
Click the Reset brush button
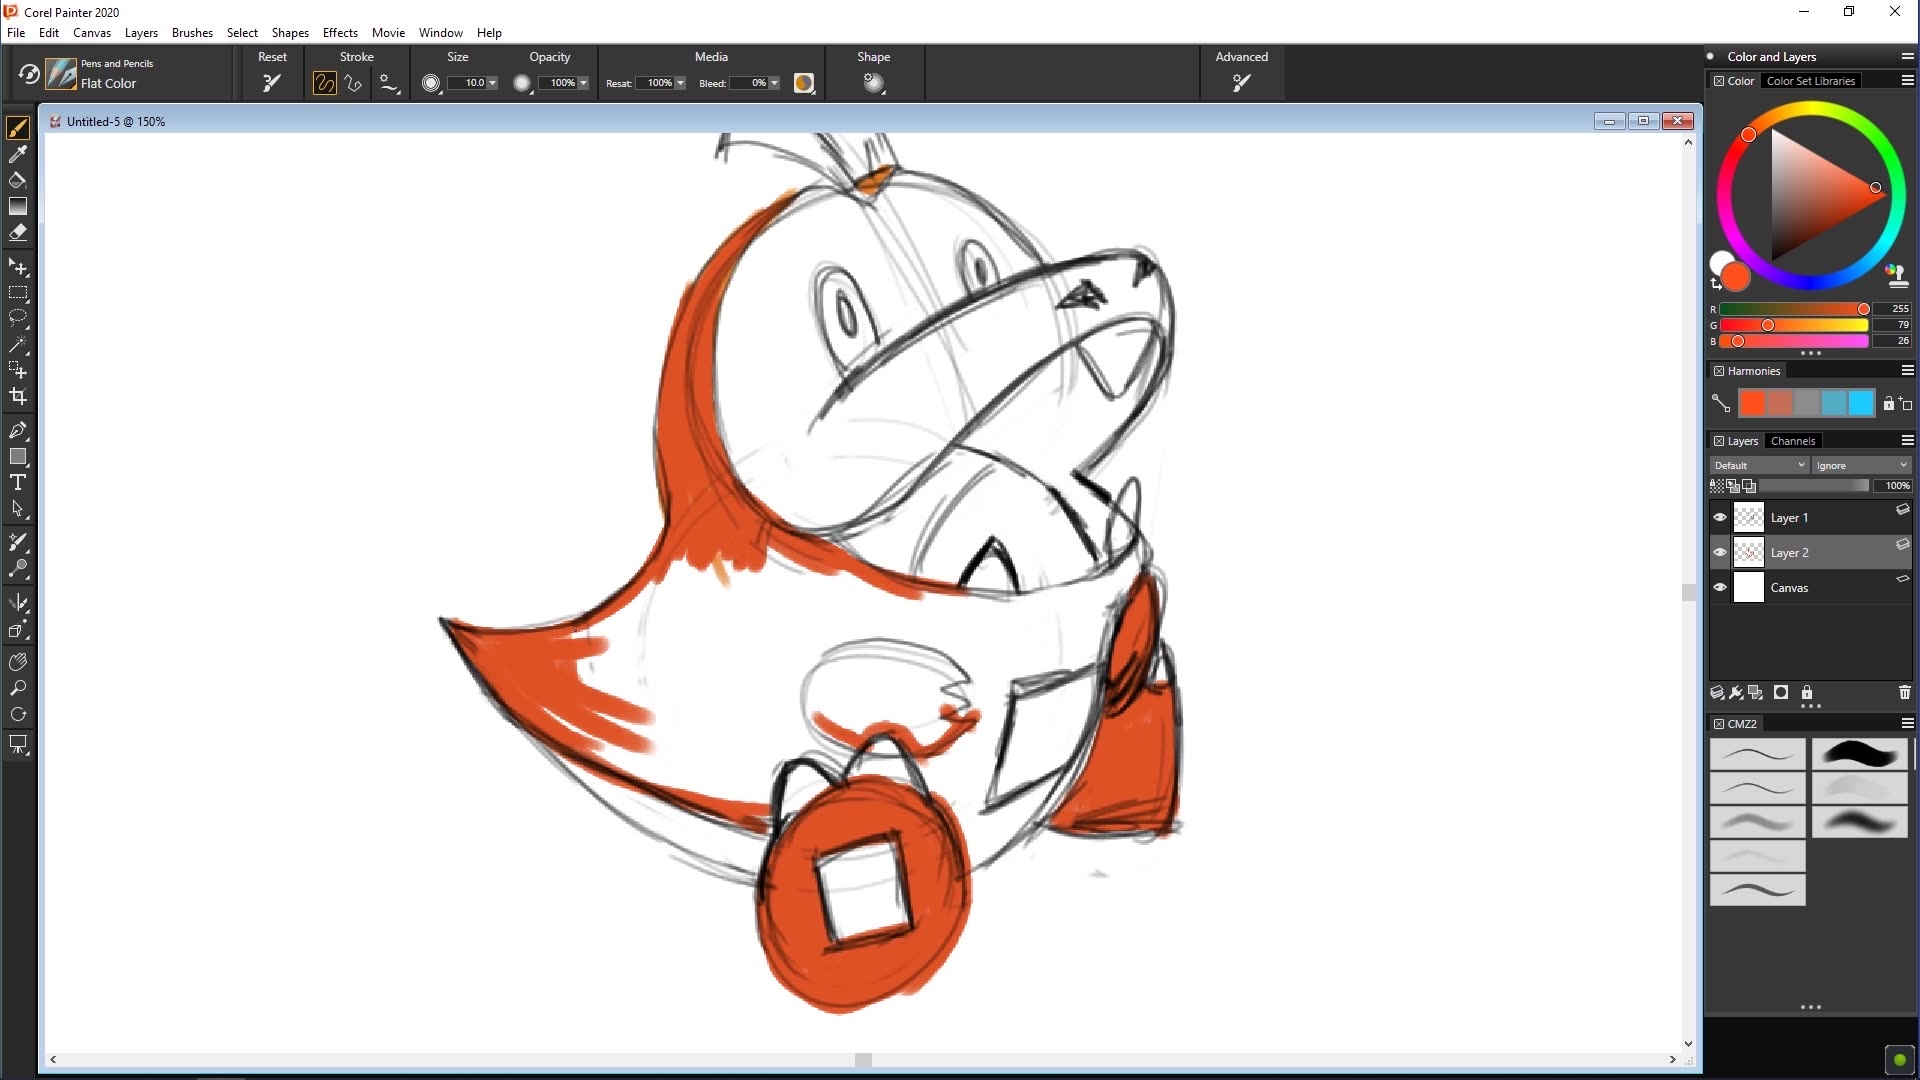[x=270, y=83]
